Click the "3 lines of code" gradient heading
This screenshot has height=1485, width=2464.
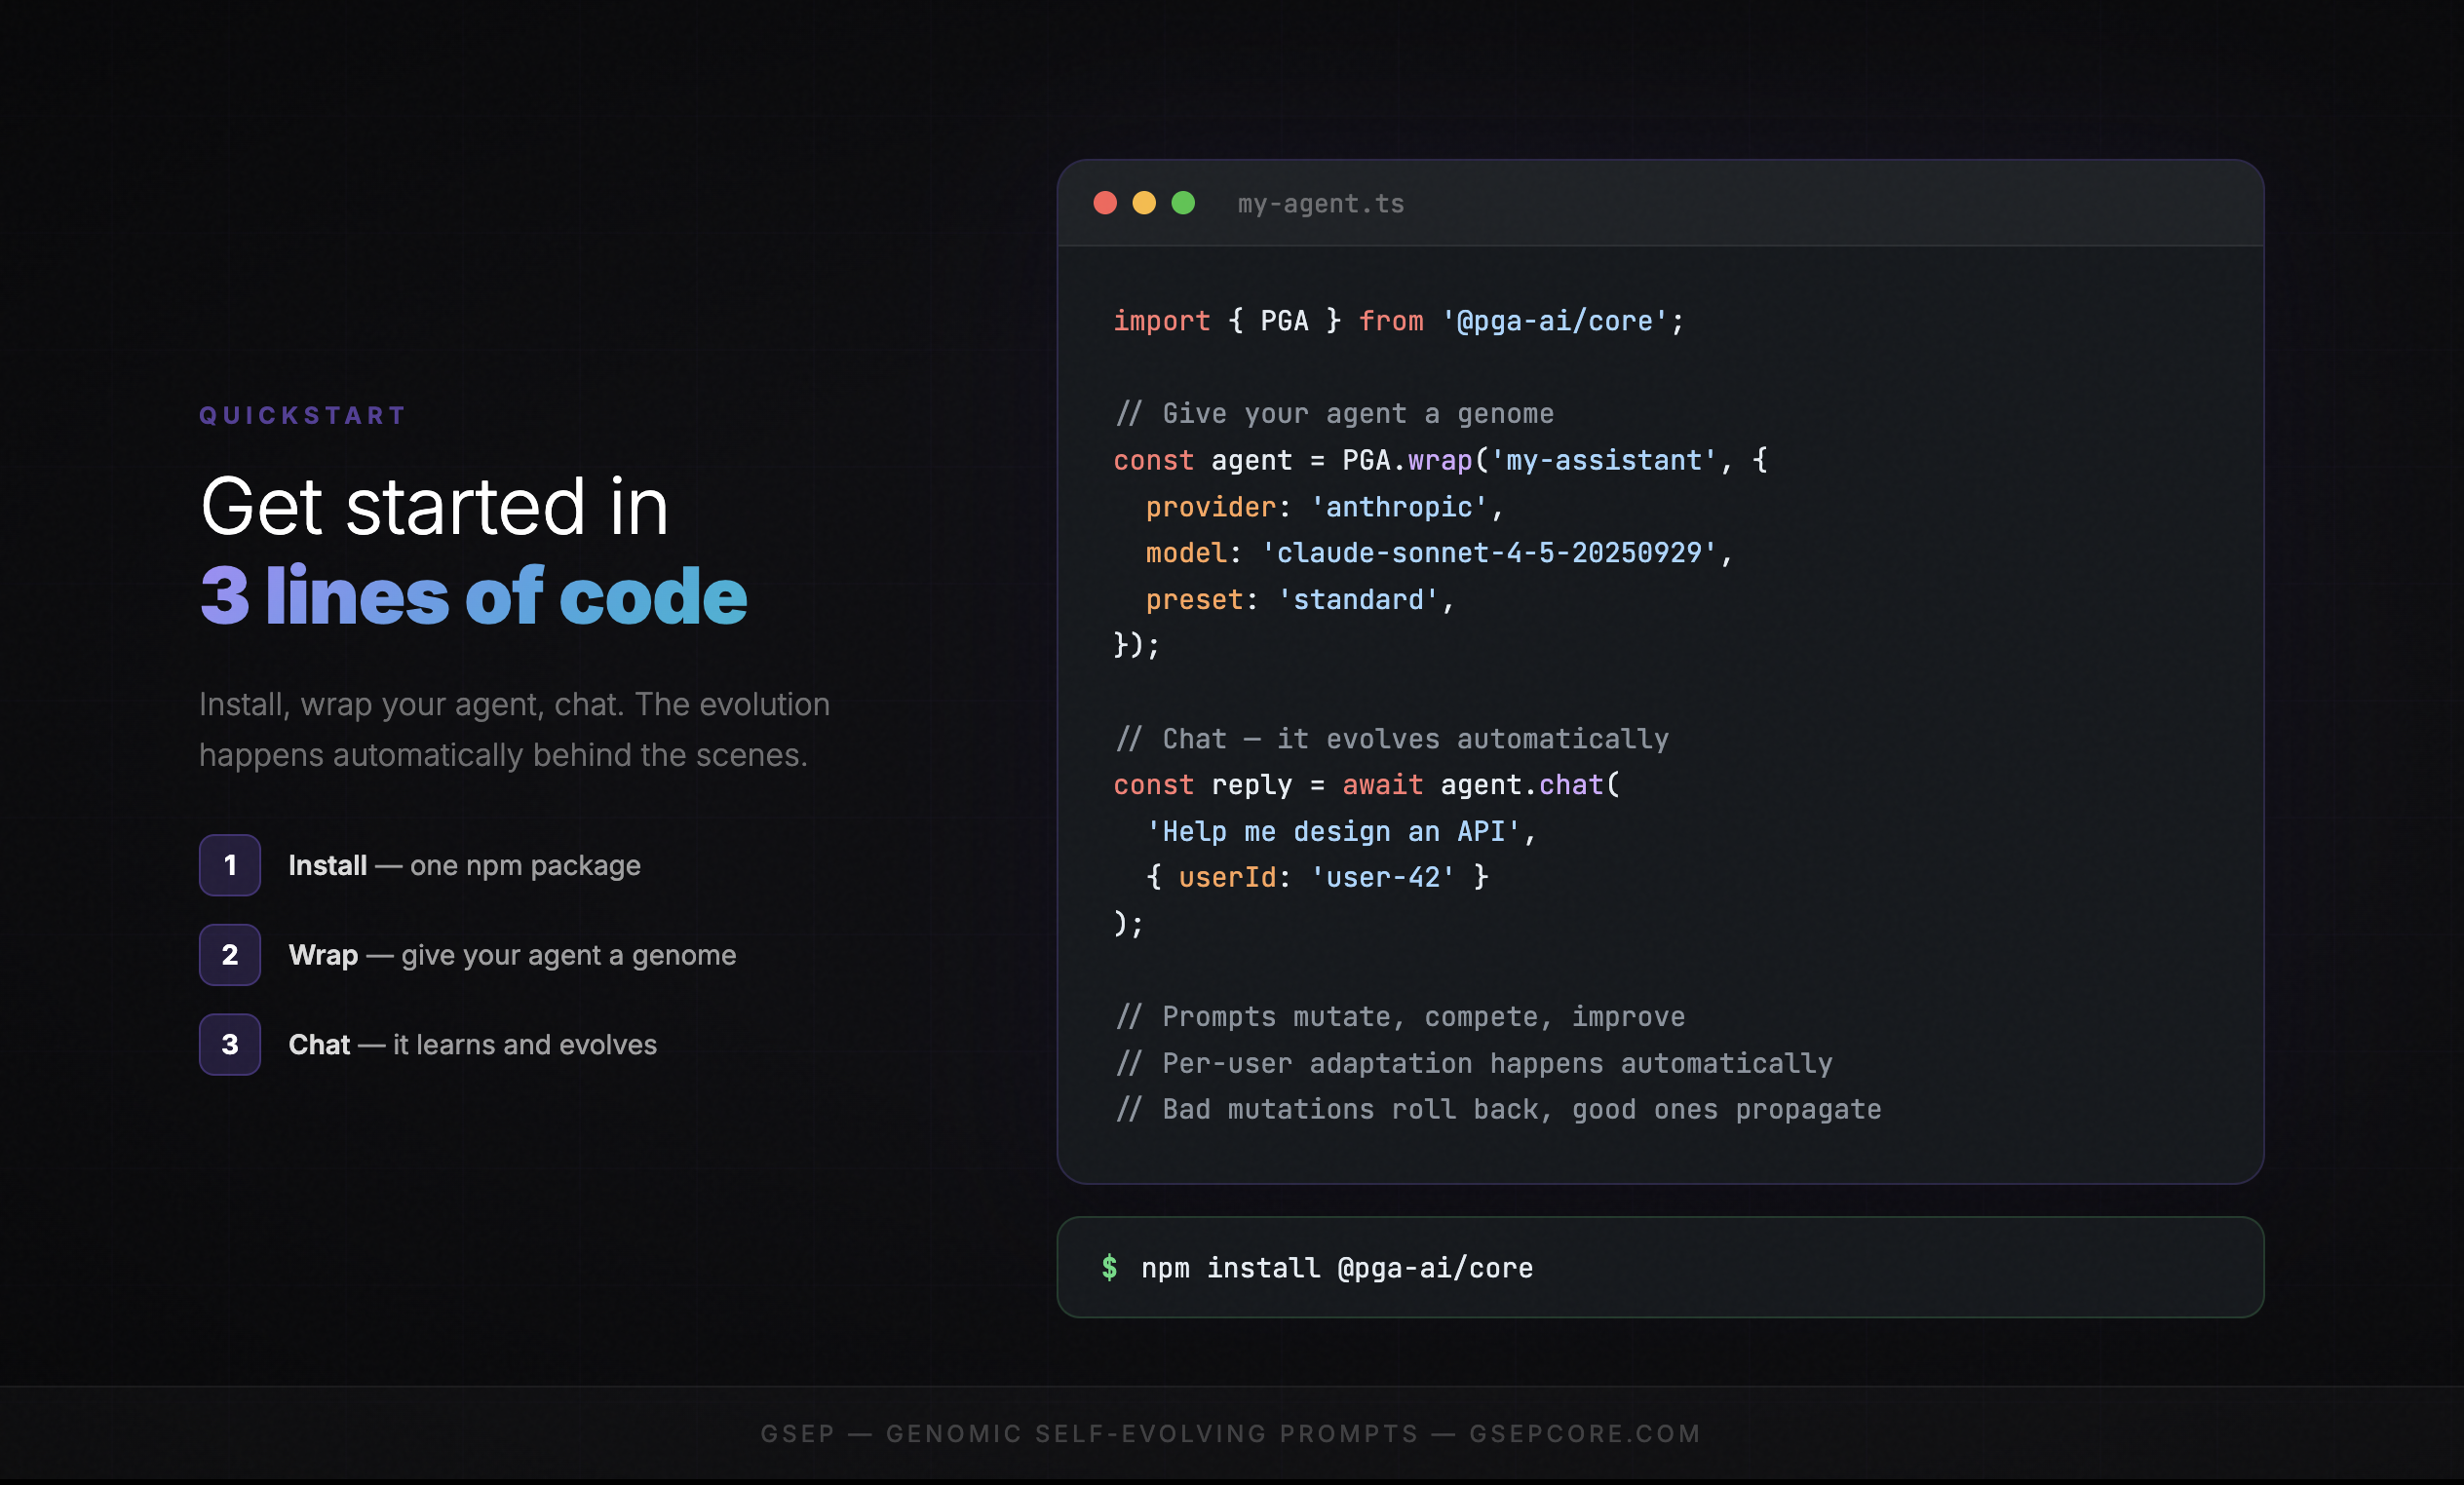point(473,596)
